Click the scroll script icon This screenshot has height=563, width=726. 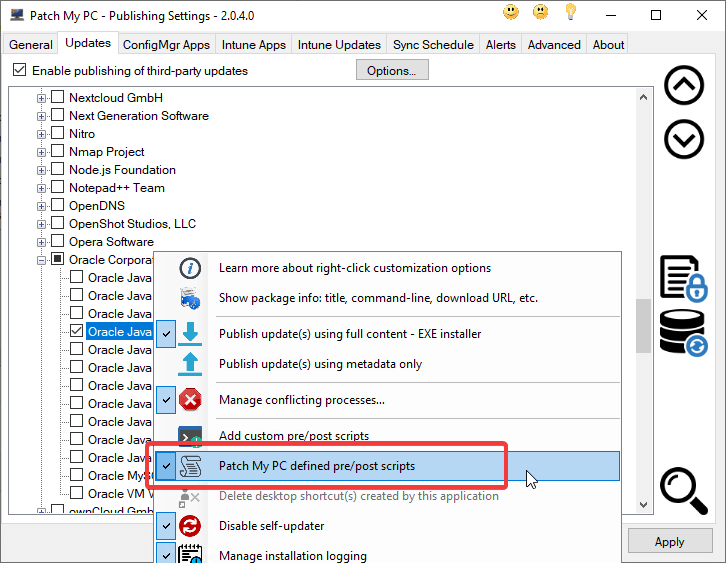tap(190, 466)
